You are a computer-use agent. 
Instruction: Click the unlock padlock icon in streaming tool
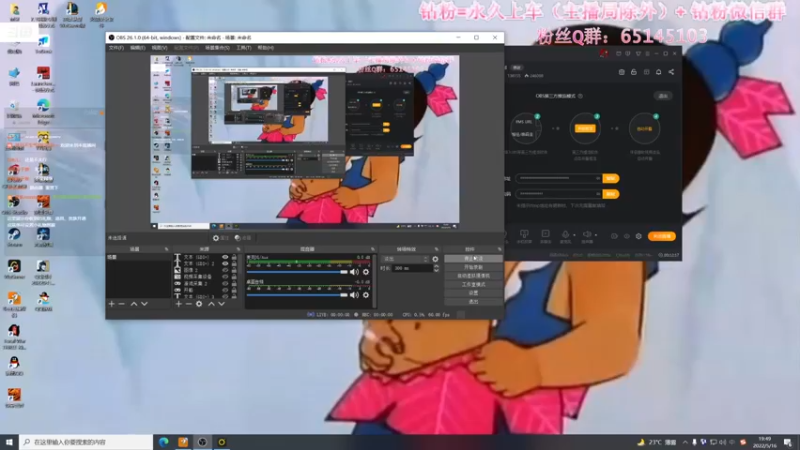(x=634, y=72)
